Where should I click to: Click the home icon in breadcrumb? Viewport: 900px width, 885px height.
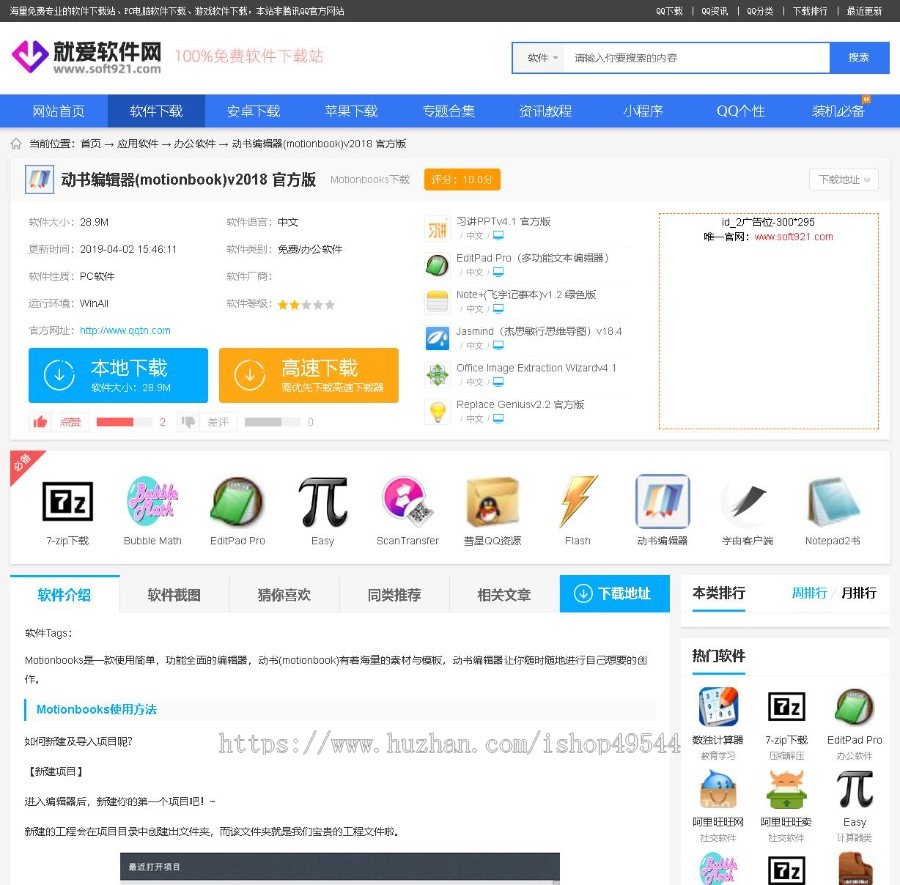(16, 143)
